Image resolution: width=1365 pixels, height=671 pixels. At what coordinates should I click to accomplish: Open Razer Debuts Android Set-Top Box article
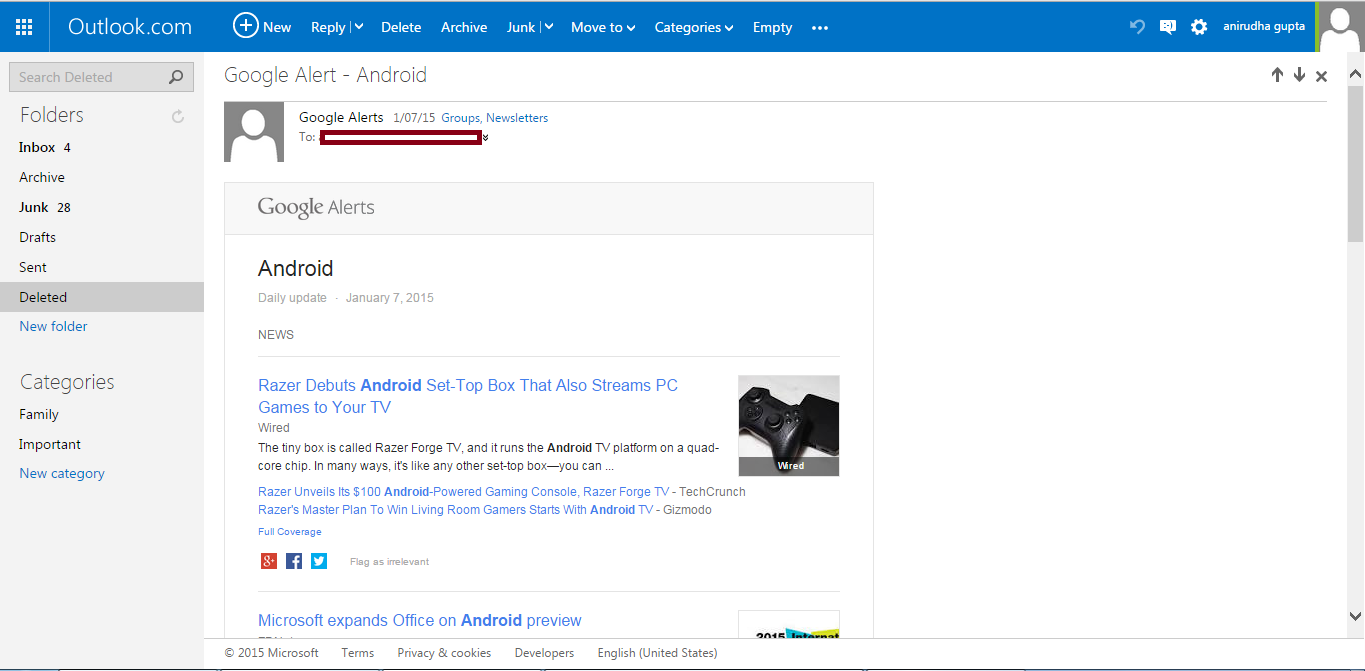(468, 396)
